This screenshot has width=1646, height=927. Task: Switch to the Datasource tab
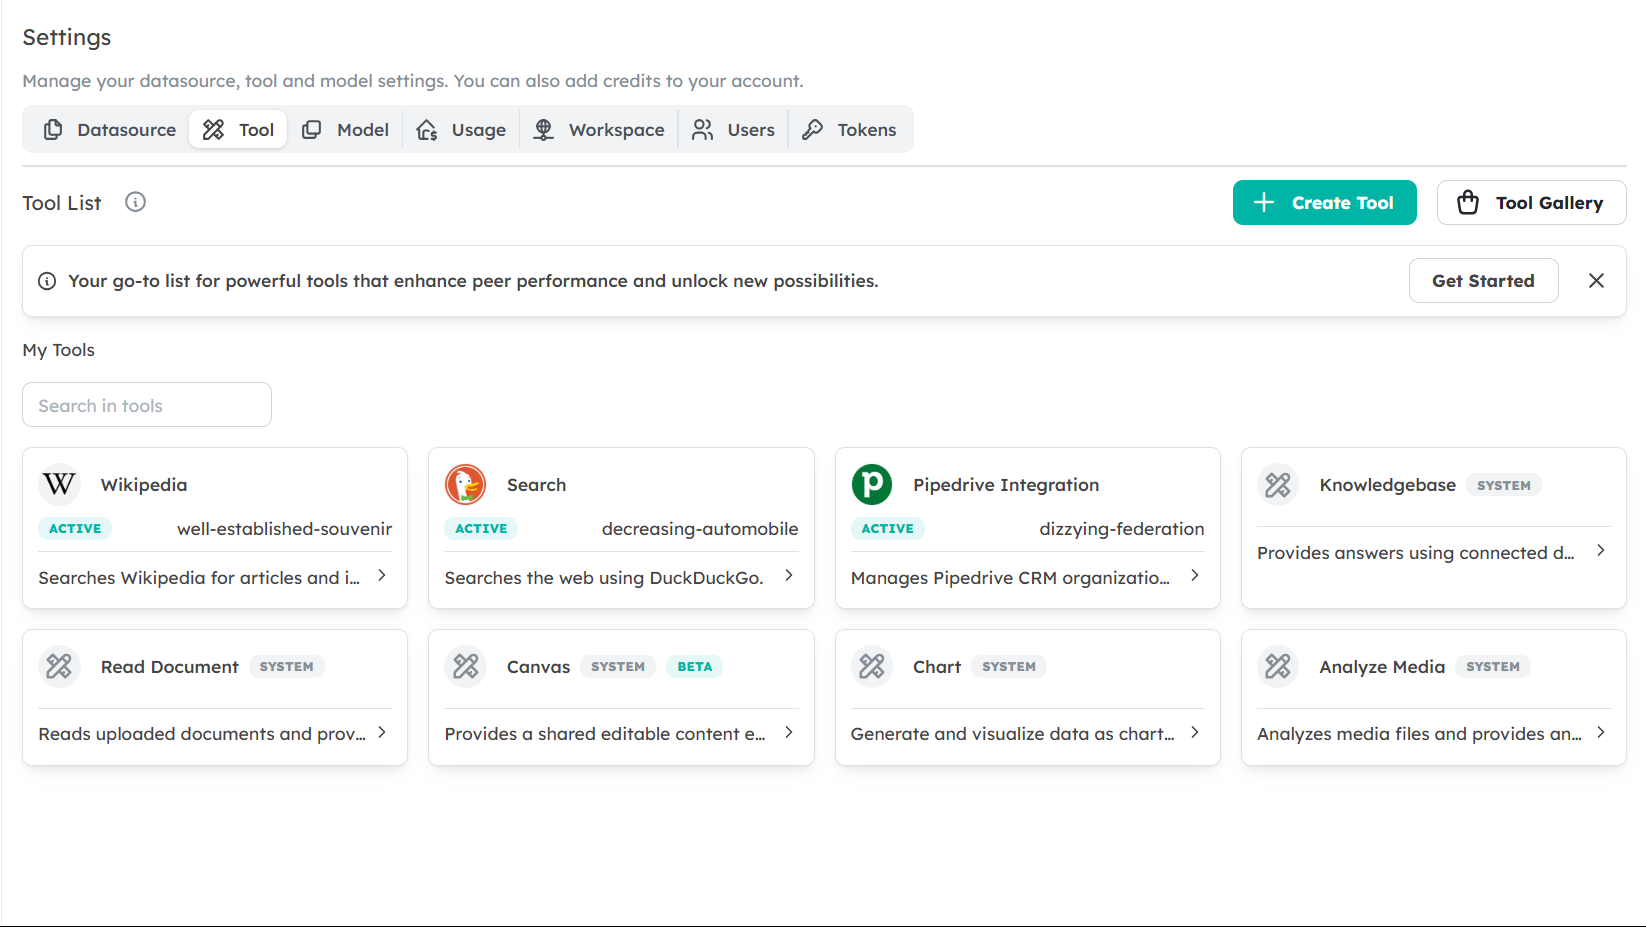(x=110, y=130)
